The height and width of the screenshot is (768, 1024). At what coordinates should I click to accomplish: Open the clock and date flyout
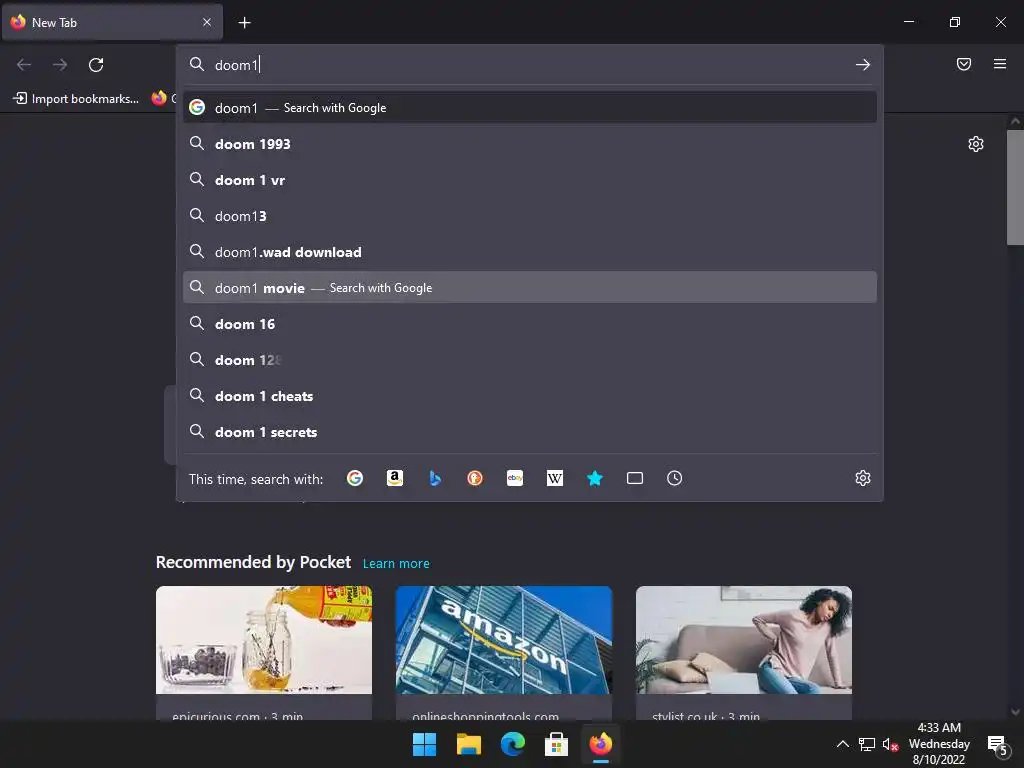[x=939, y=744]
